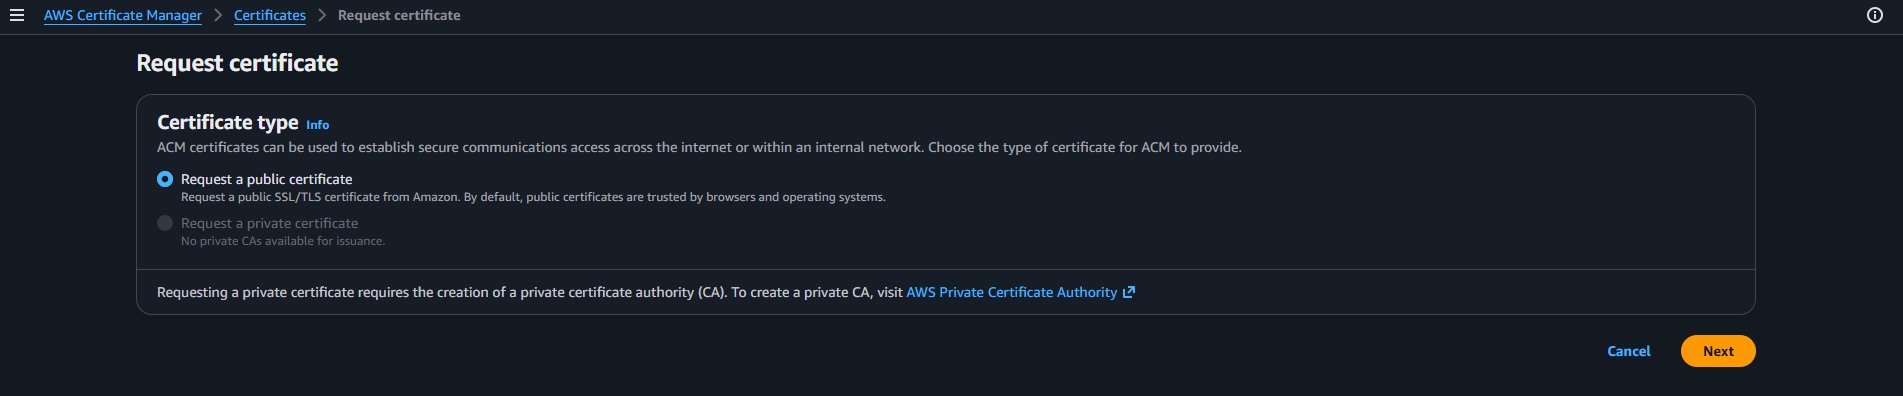Click the Request certificate breadcrumb text
1903x396 pixels.
(x=399, y=15)
